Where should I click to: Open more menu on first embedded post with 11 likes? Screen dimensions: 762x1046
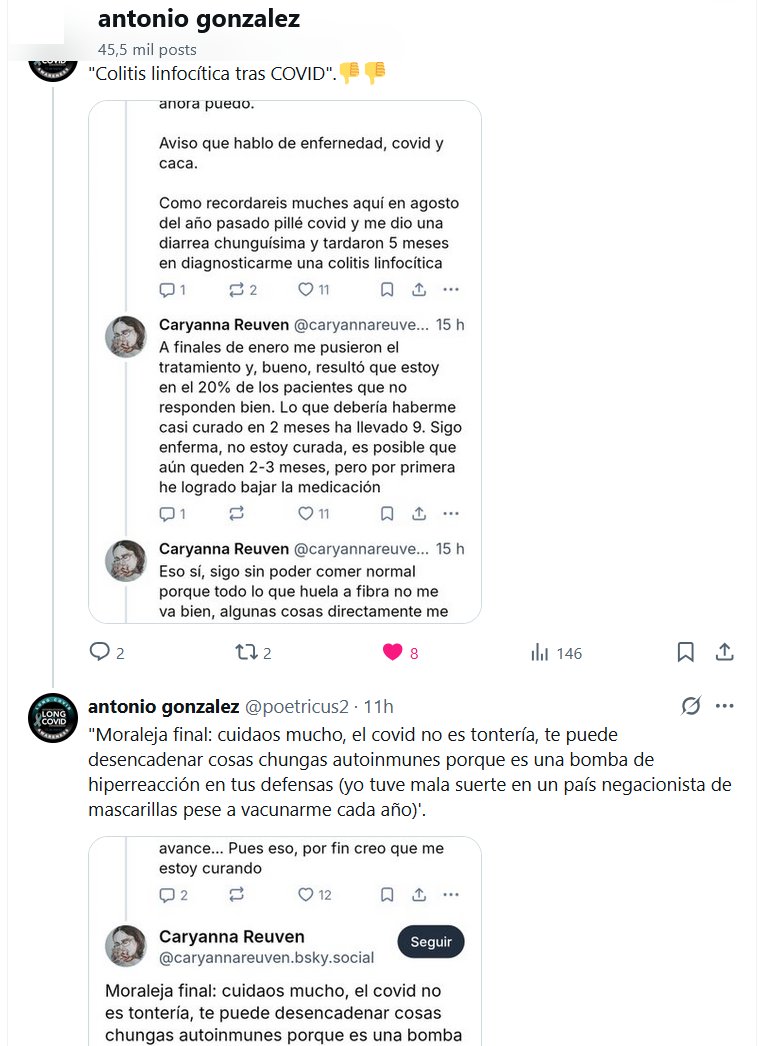pyautogui.click(x=451, y=290)
